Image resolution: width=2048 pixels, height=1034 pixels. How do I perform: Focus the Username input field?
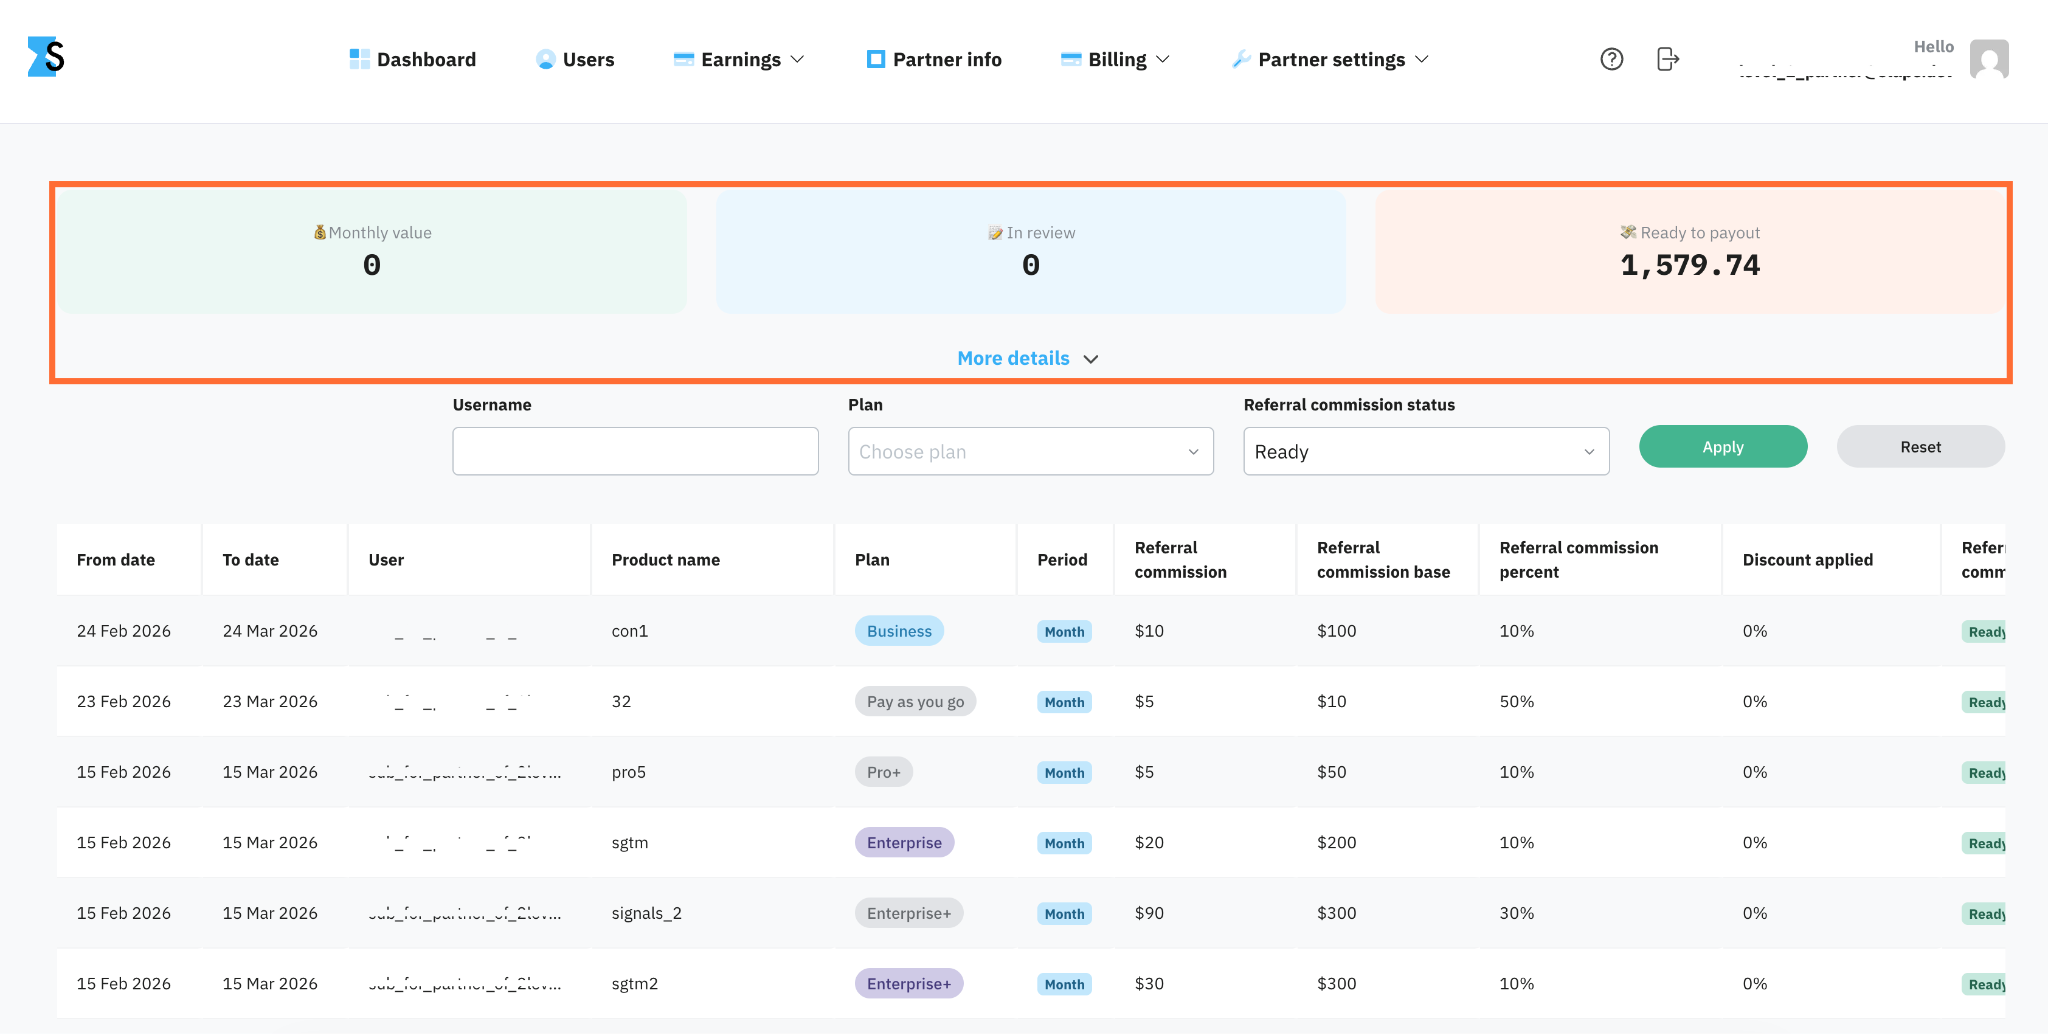[x=635, y=451]
